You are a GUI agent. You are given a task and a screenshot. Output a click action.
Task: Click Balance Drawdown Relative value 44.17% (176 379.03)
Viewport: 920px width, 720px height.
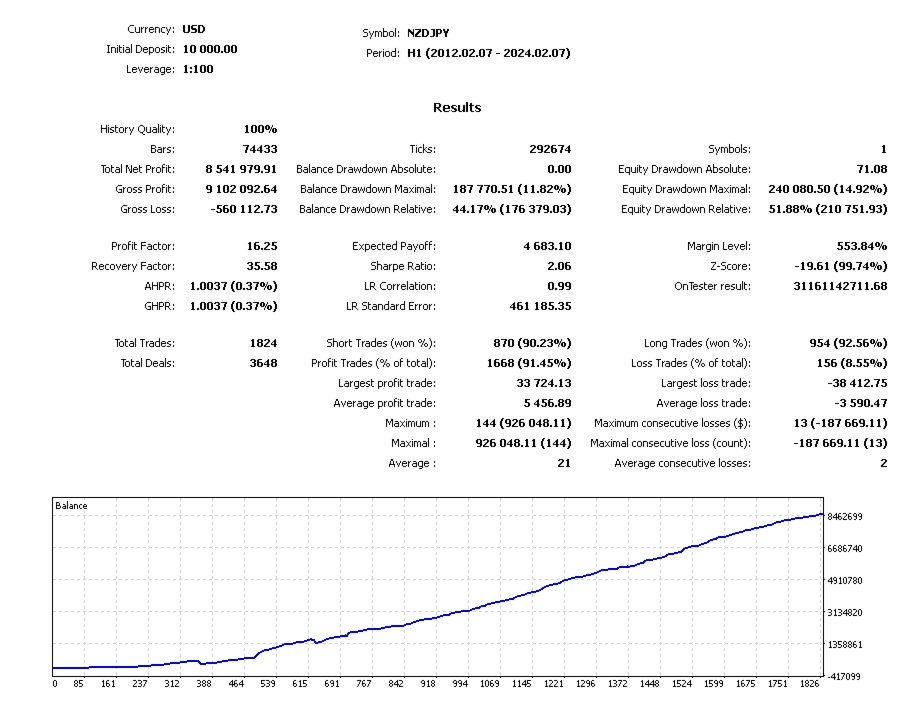[512, 209]
